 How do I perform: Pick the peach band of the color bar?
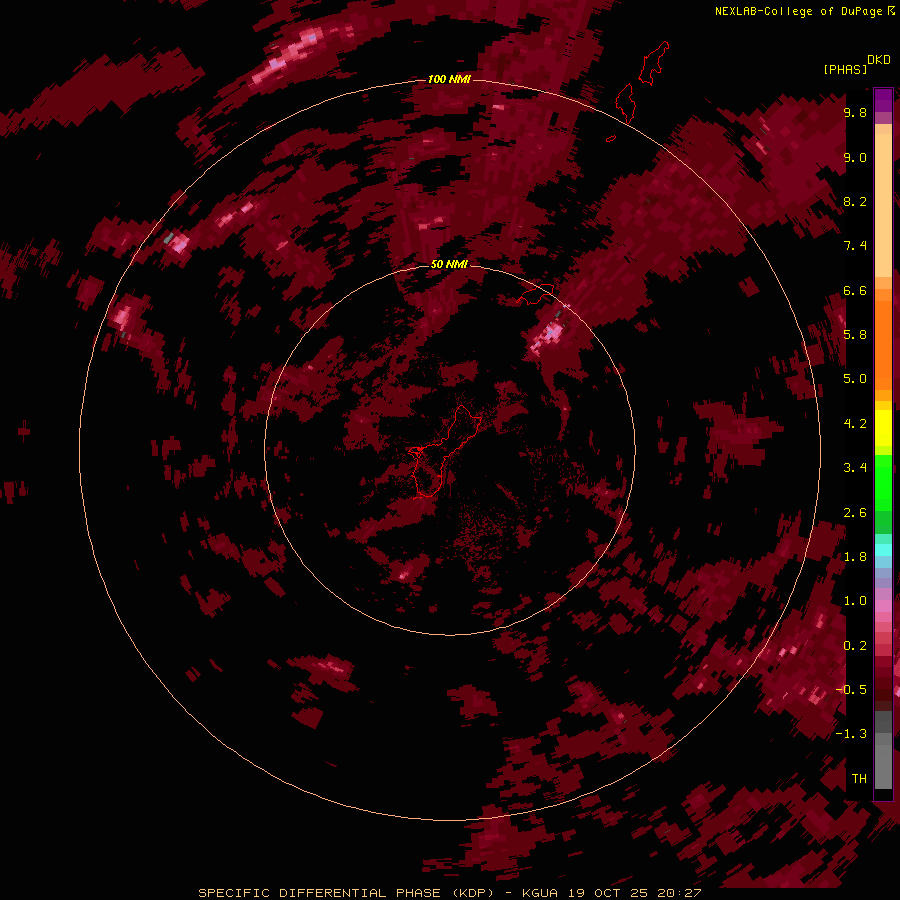(x=883, y=205)
